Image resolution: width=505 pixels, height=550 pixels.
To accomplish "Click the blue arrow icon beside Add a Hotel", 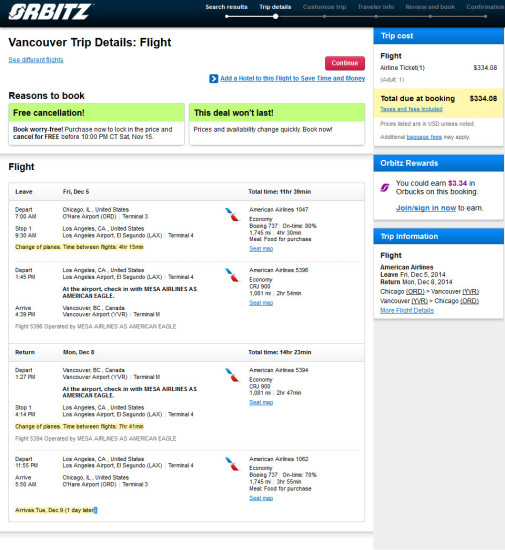I will coord(214,79).
